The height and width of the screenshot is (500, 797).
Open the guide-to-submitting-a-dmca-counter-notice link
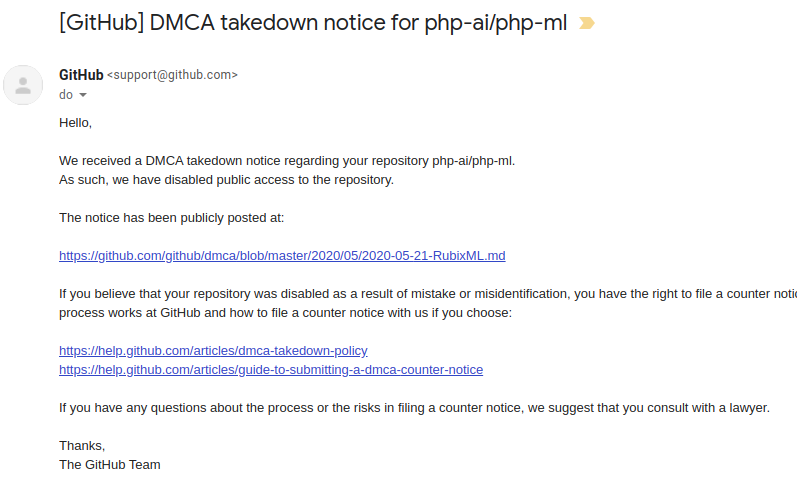tap(271, 369)
